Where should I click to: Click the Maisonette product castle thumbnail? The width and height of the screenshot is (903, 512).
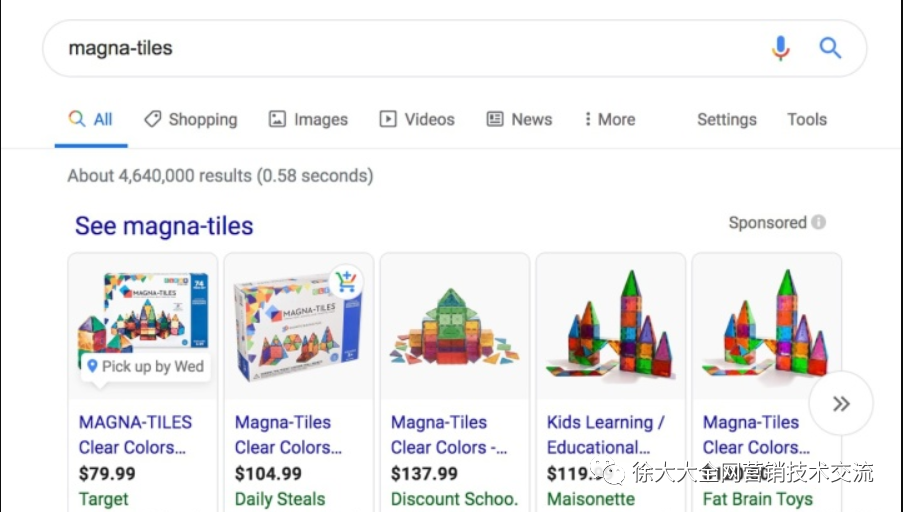[x=610, y=325]
